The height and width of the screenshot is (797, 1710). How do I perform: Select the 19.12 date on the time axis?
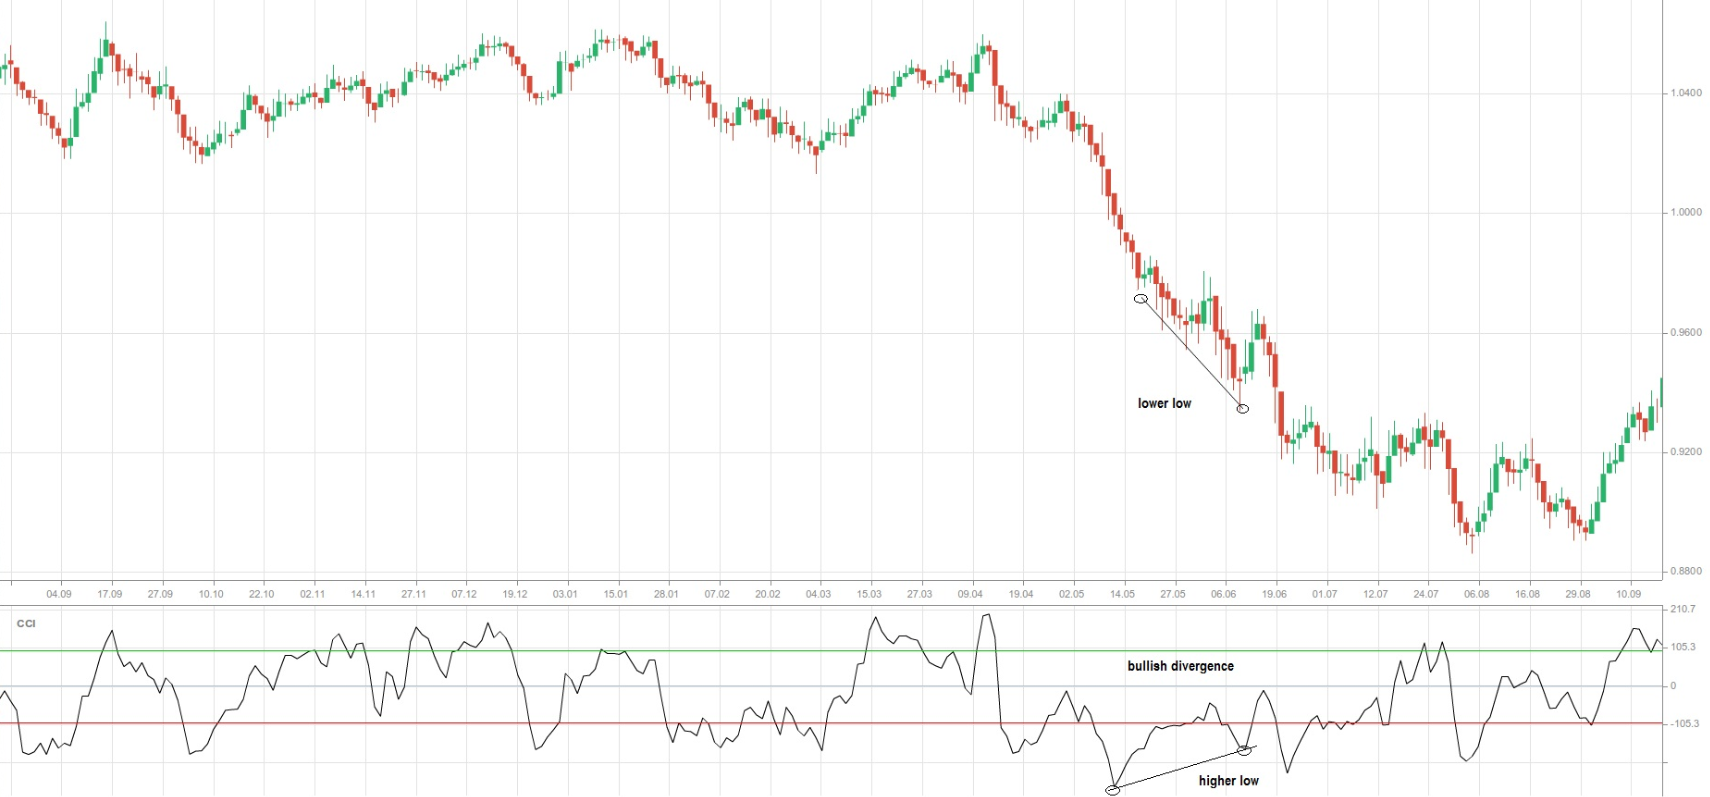click(514, 594)
